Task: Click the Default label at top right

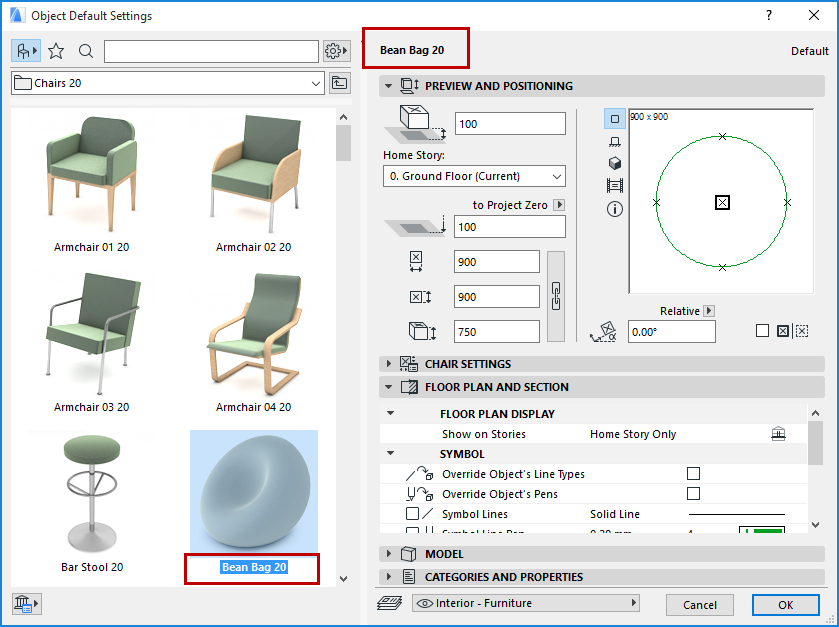Action: pyautogui.click(x=810, y=51)
